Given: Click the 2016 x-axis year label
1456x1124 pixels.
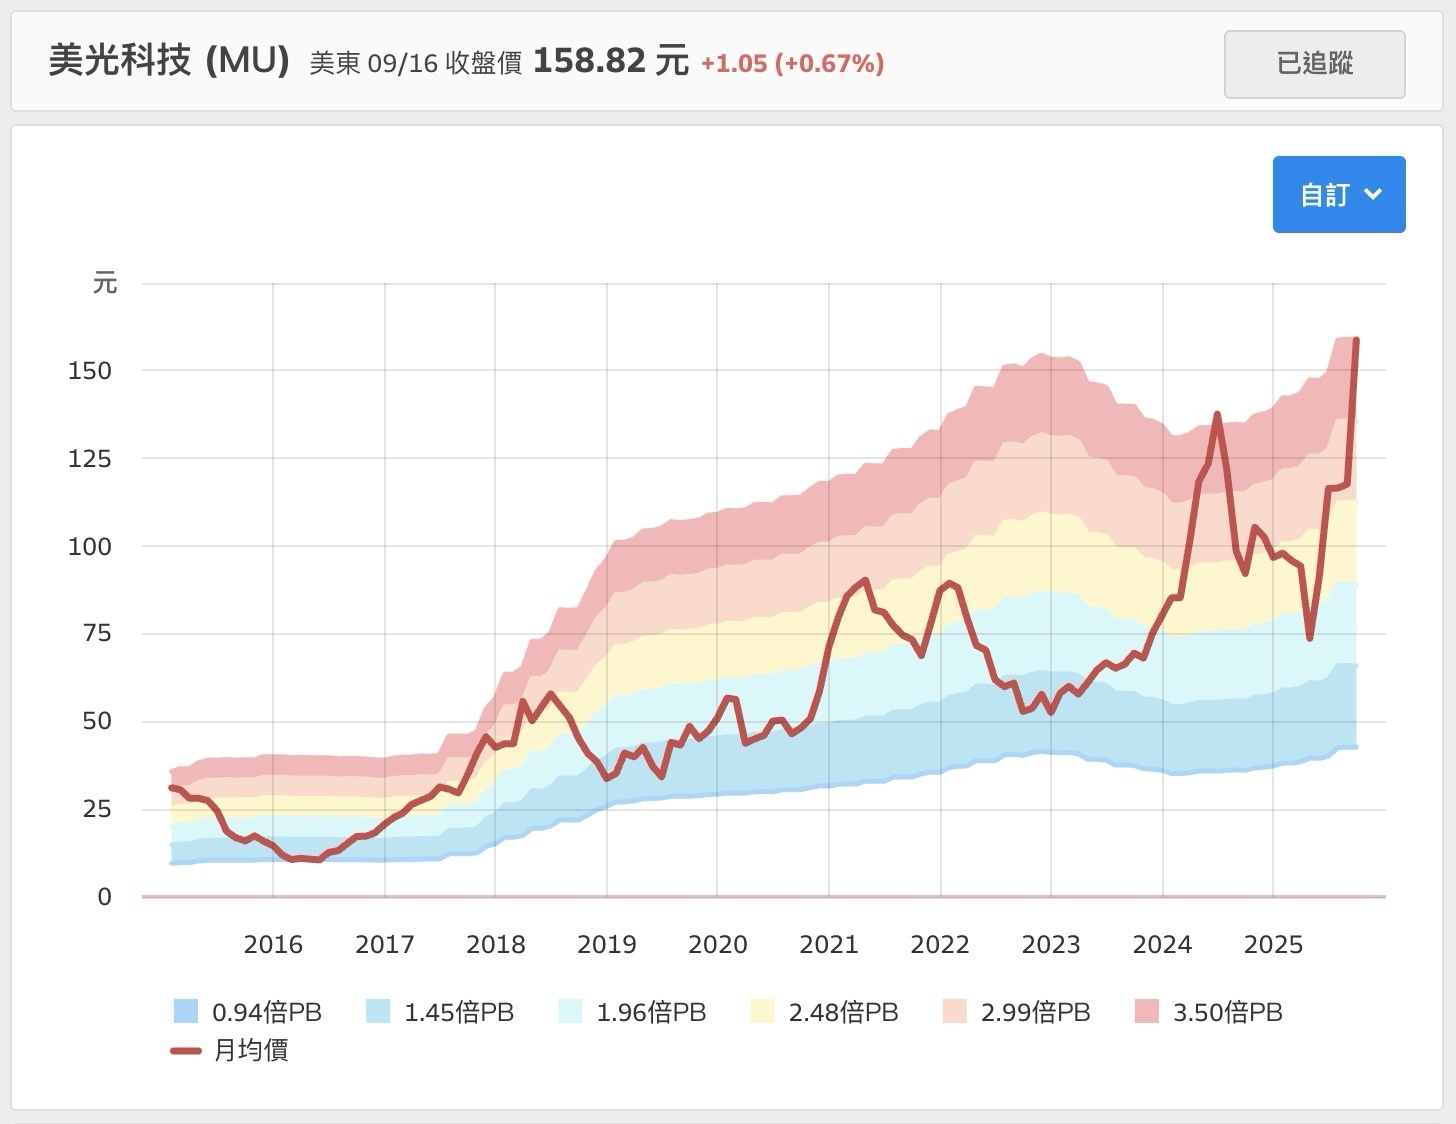Looking at the screenshot, I should [273, 945].
